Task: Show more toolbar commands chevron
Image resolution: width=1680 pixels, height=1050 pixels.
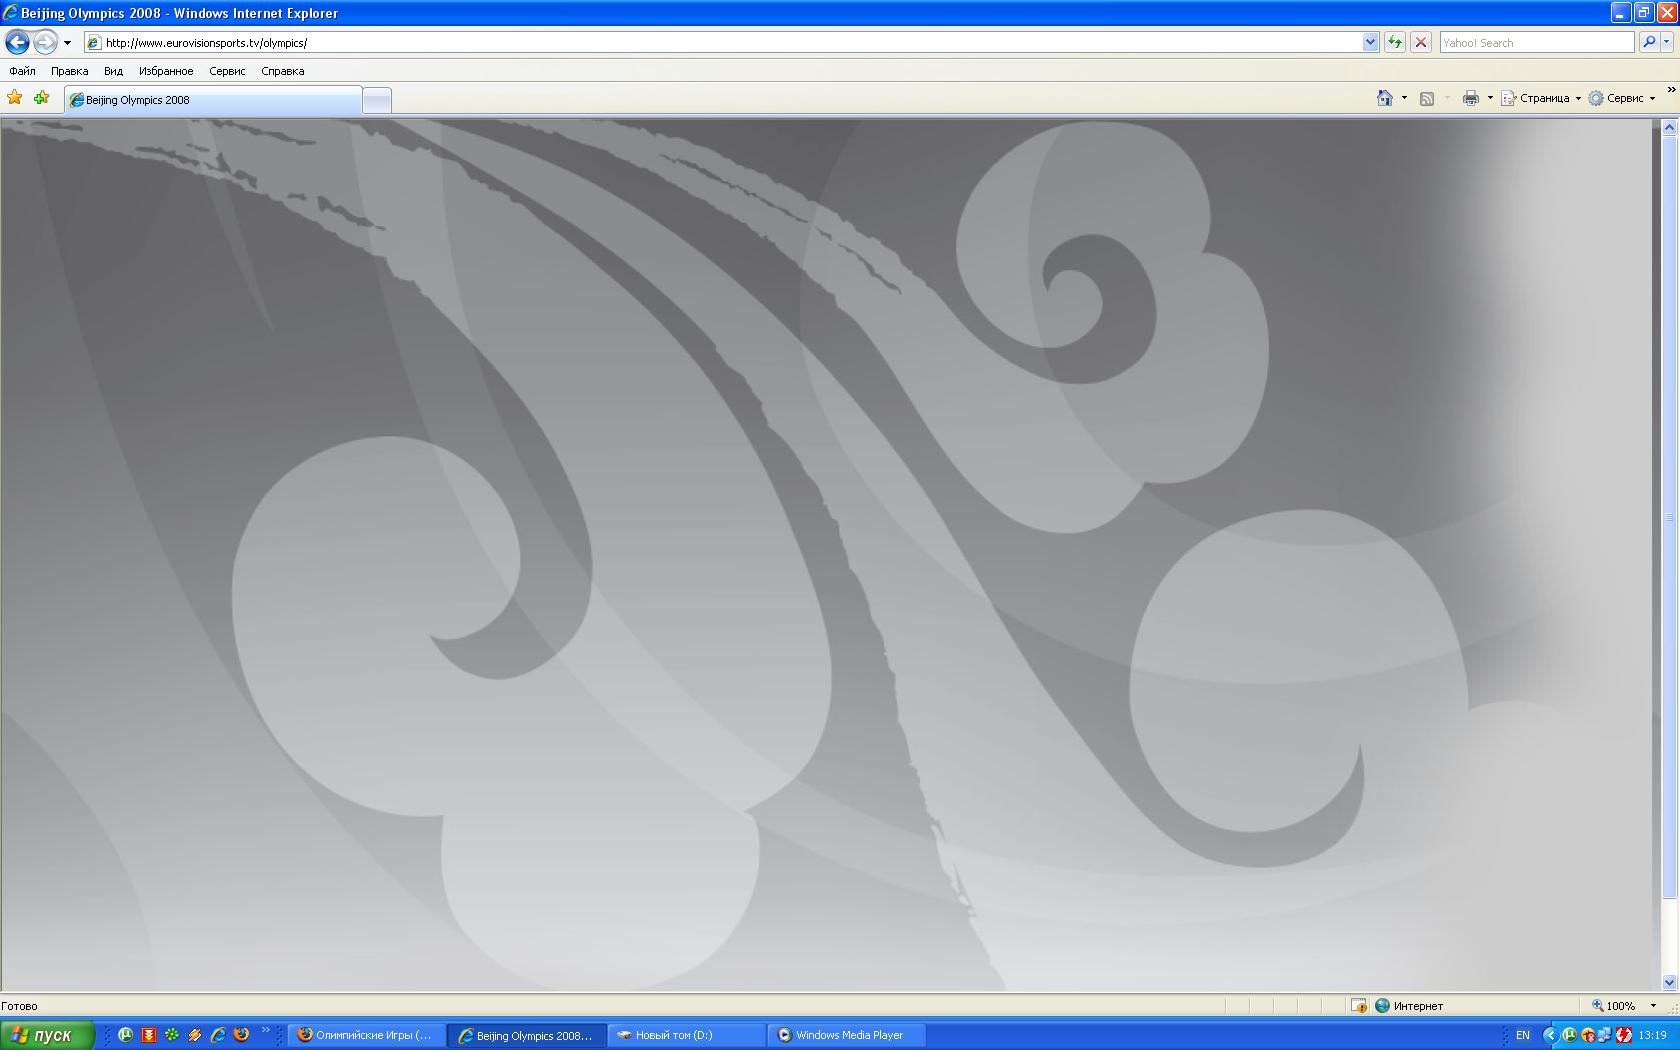Action: click(1671, 90)
